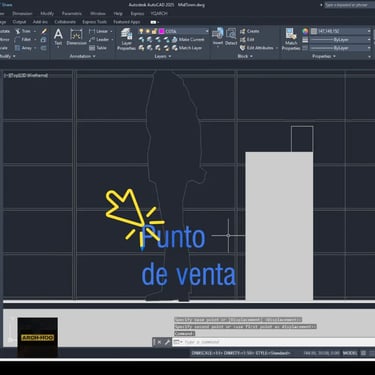Switch to the Output ribbon tab

(x=19, y=22)
